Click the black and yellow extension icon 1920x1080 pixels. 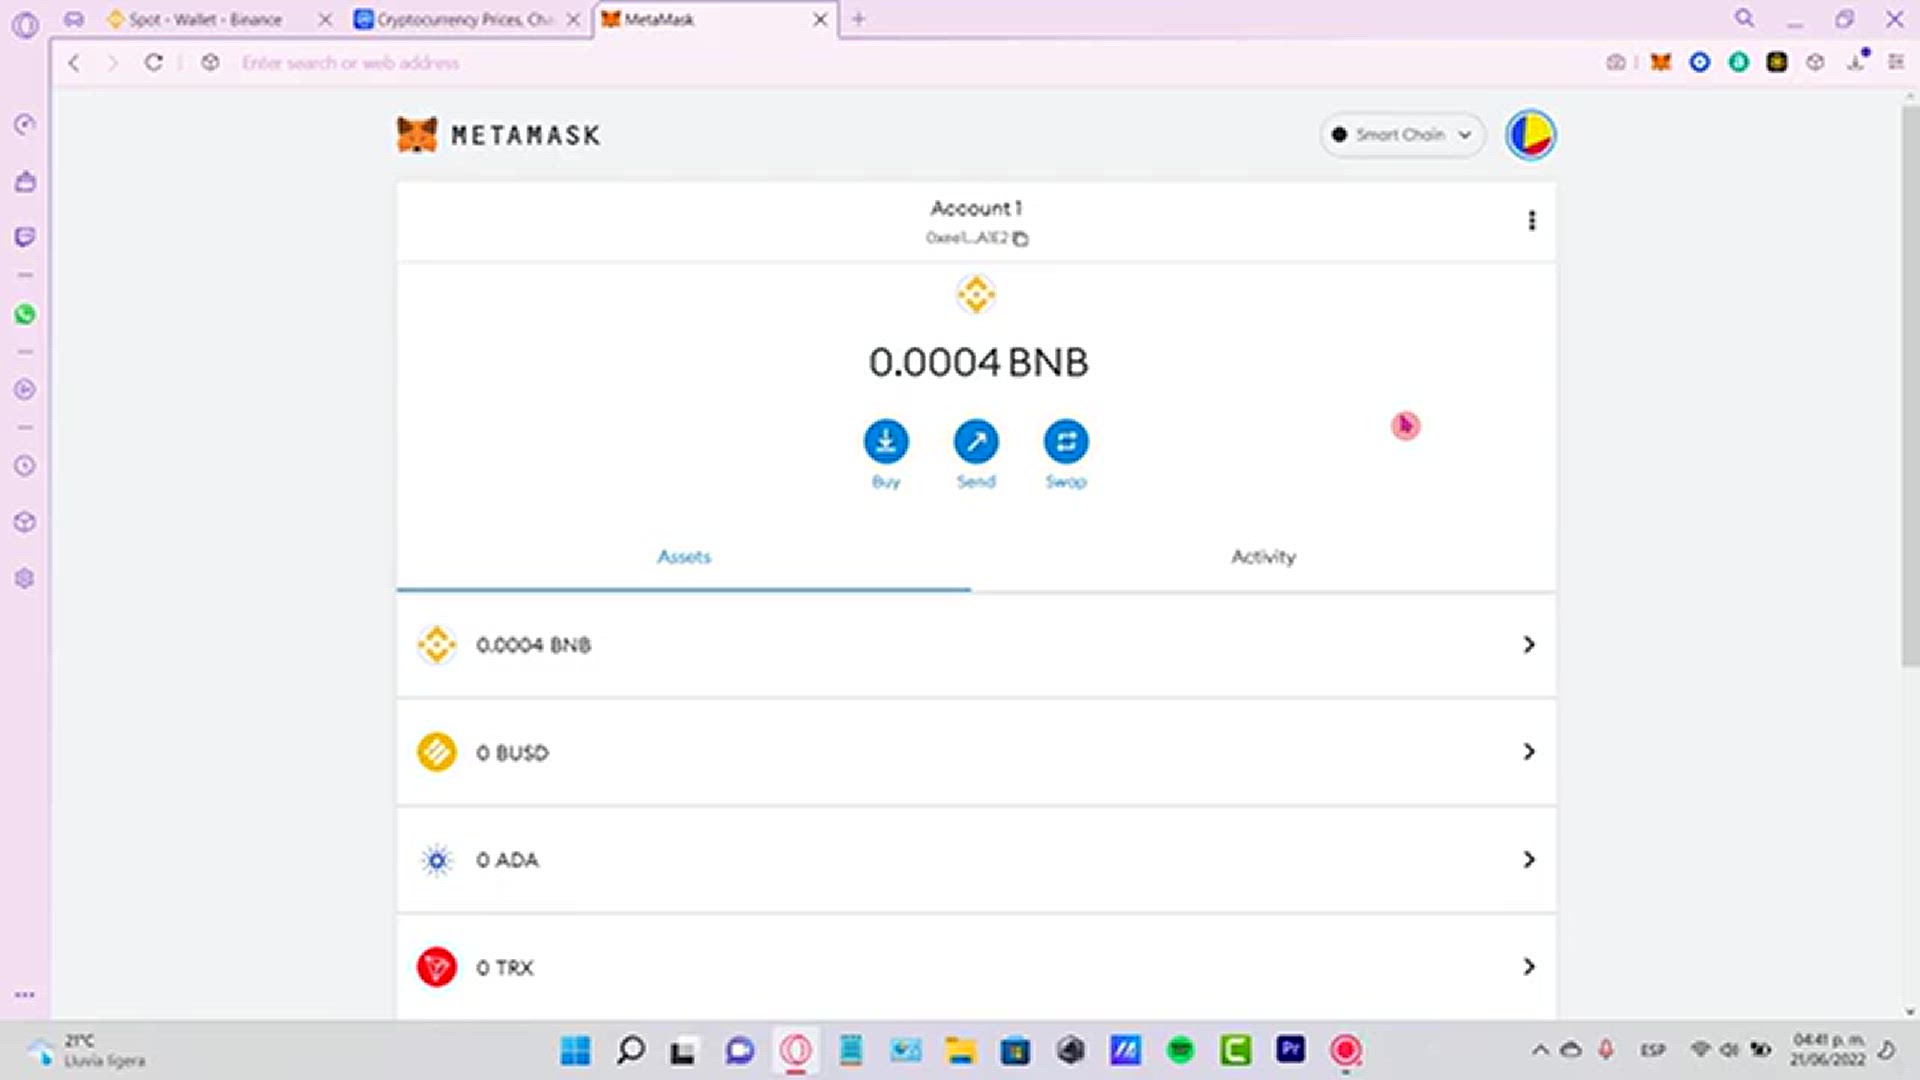1777,62
